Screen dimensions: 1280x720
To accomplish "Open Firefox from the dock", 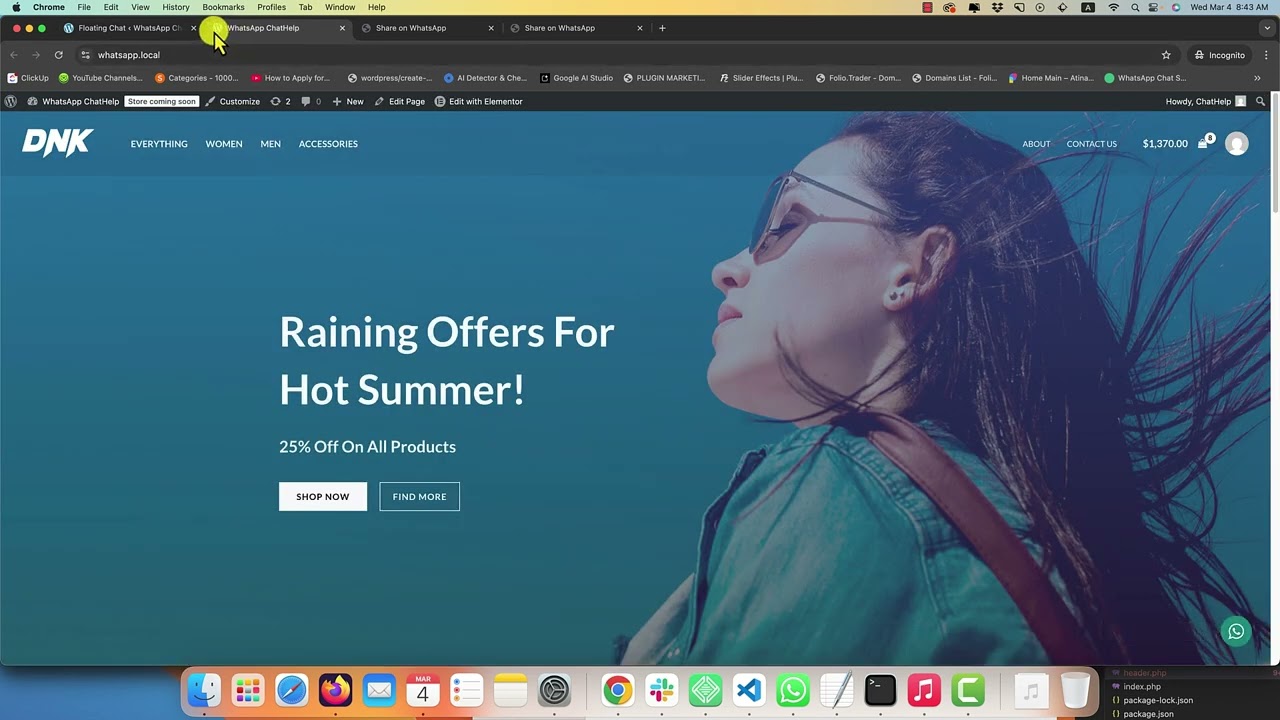I will coord(336,690).
